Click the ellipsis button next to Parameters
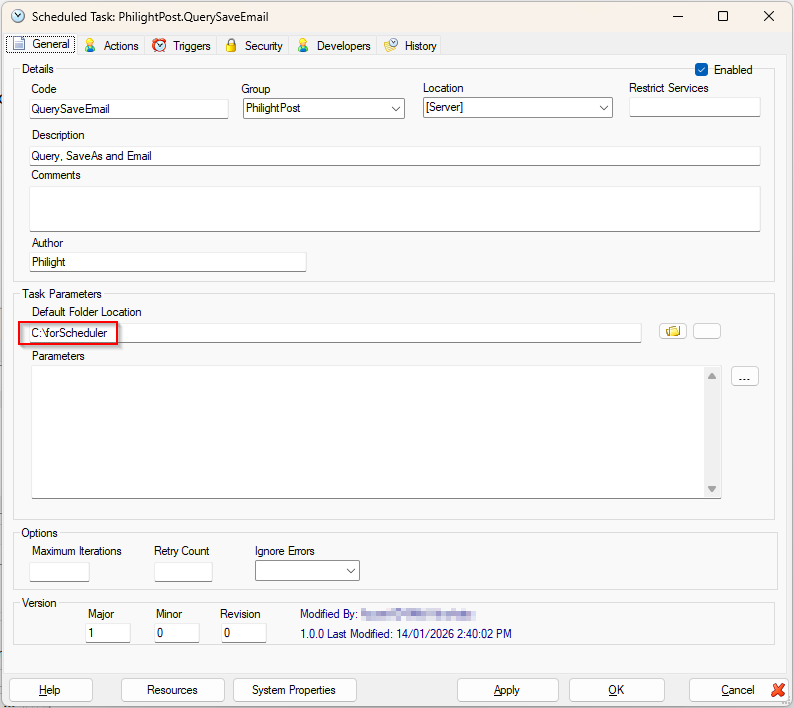The image size is (794, 708). pyautogui.click(x=744, y=376)
